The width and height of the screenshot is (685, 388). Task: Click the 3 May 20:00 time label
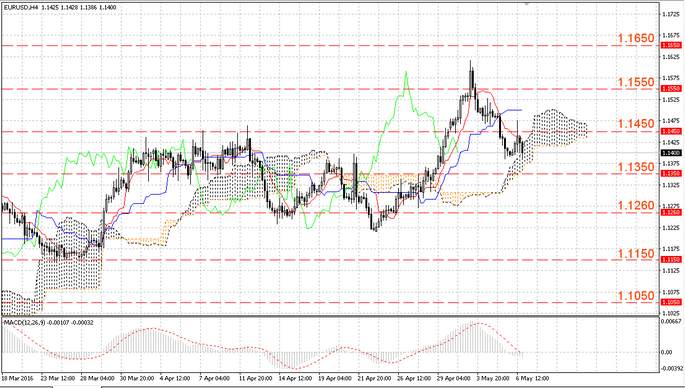tap(493, 378)
